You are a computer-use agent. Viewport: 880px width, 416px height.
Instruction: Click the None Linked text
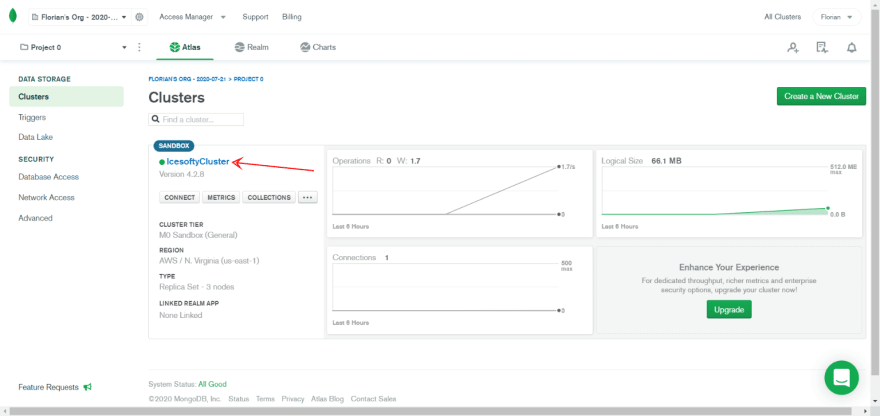click(181, 315)
